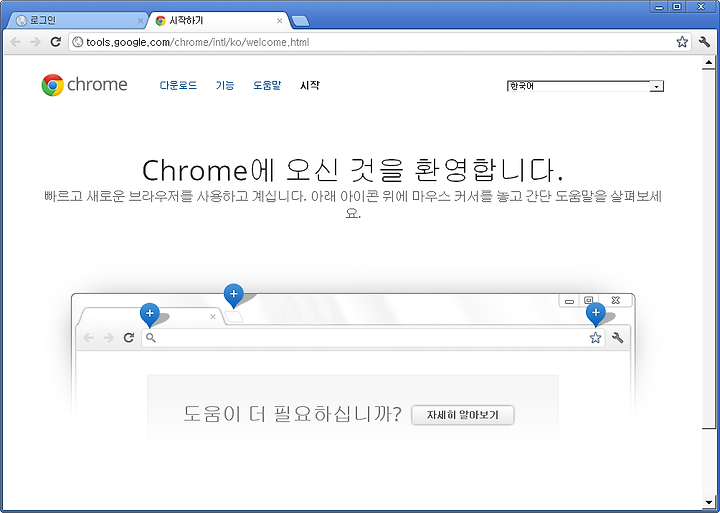Switch to the 로그인 tab
The height and width of the screenshot is (513, 720).
[76, 21]
